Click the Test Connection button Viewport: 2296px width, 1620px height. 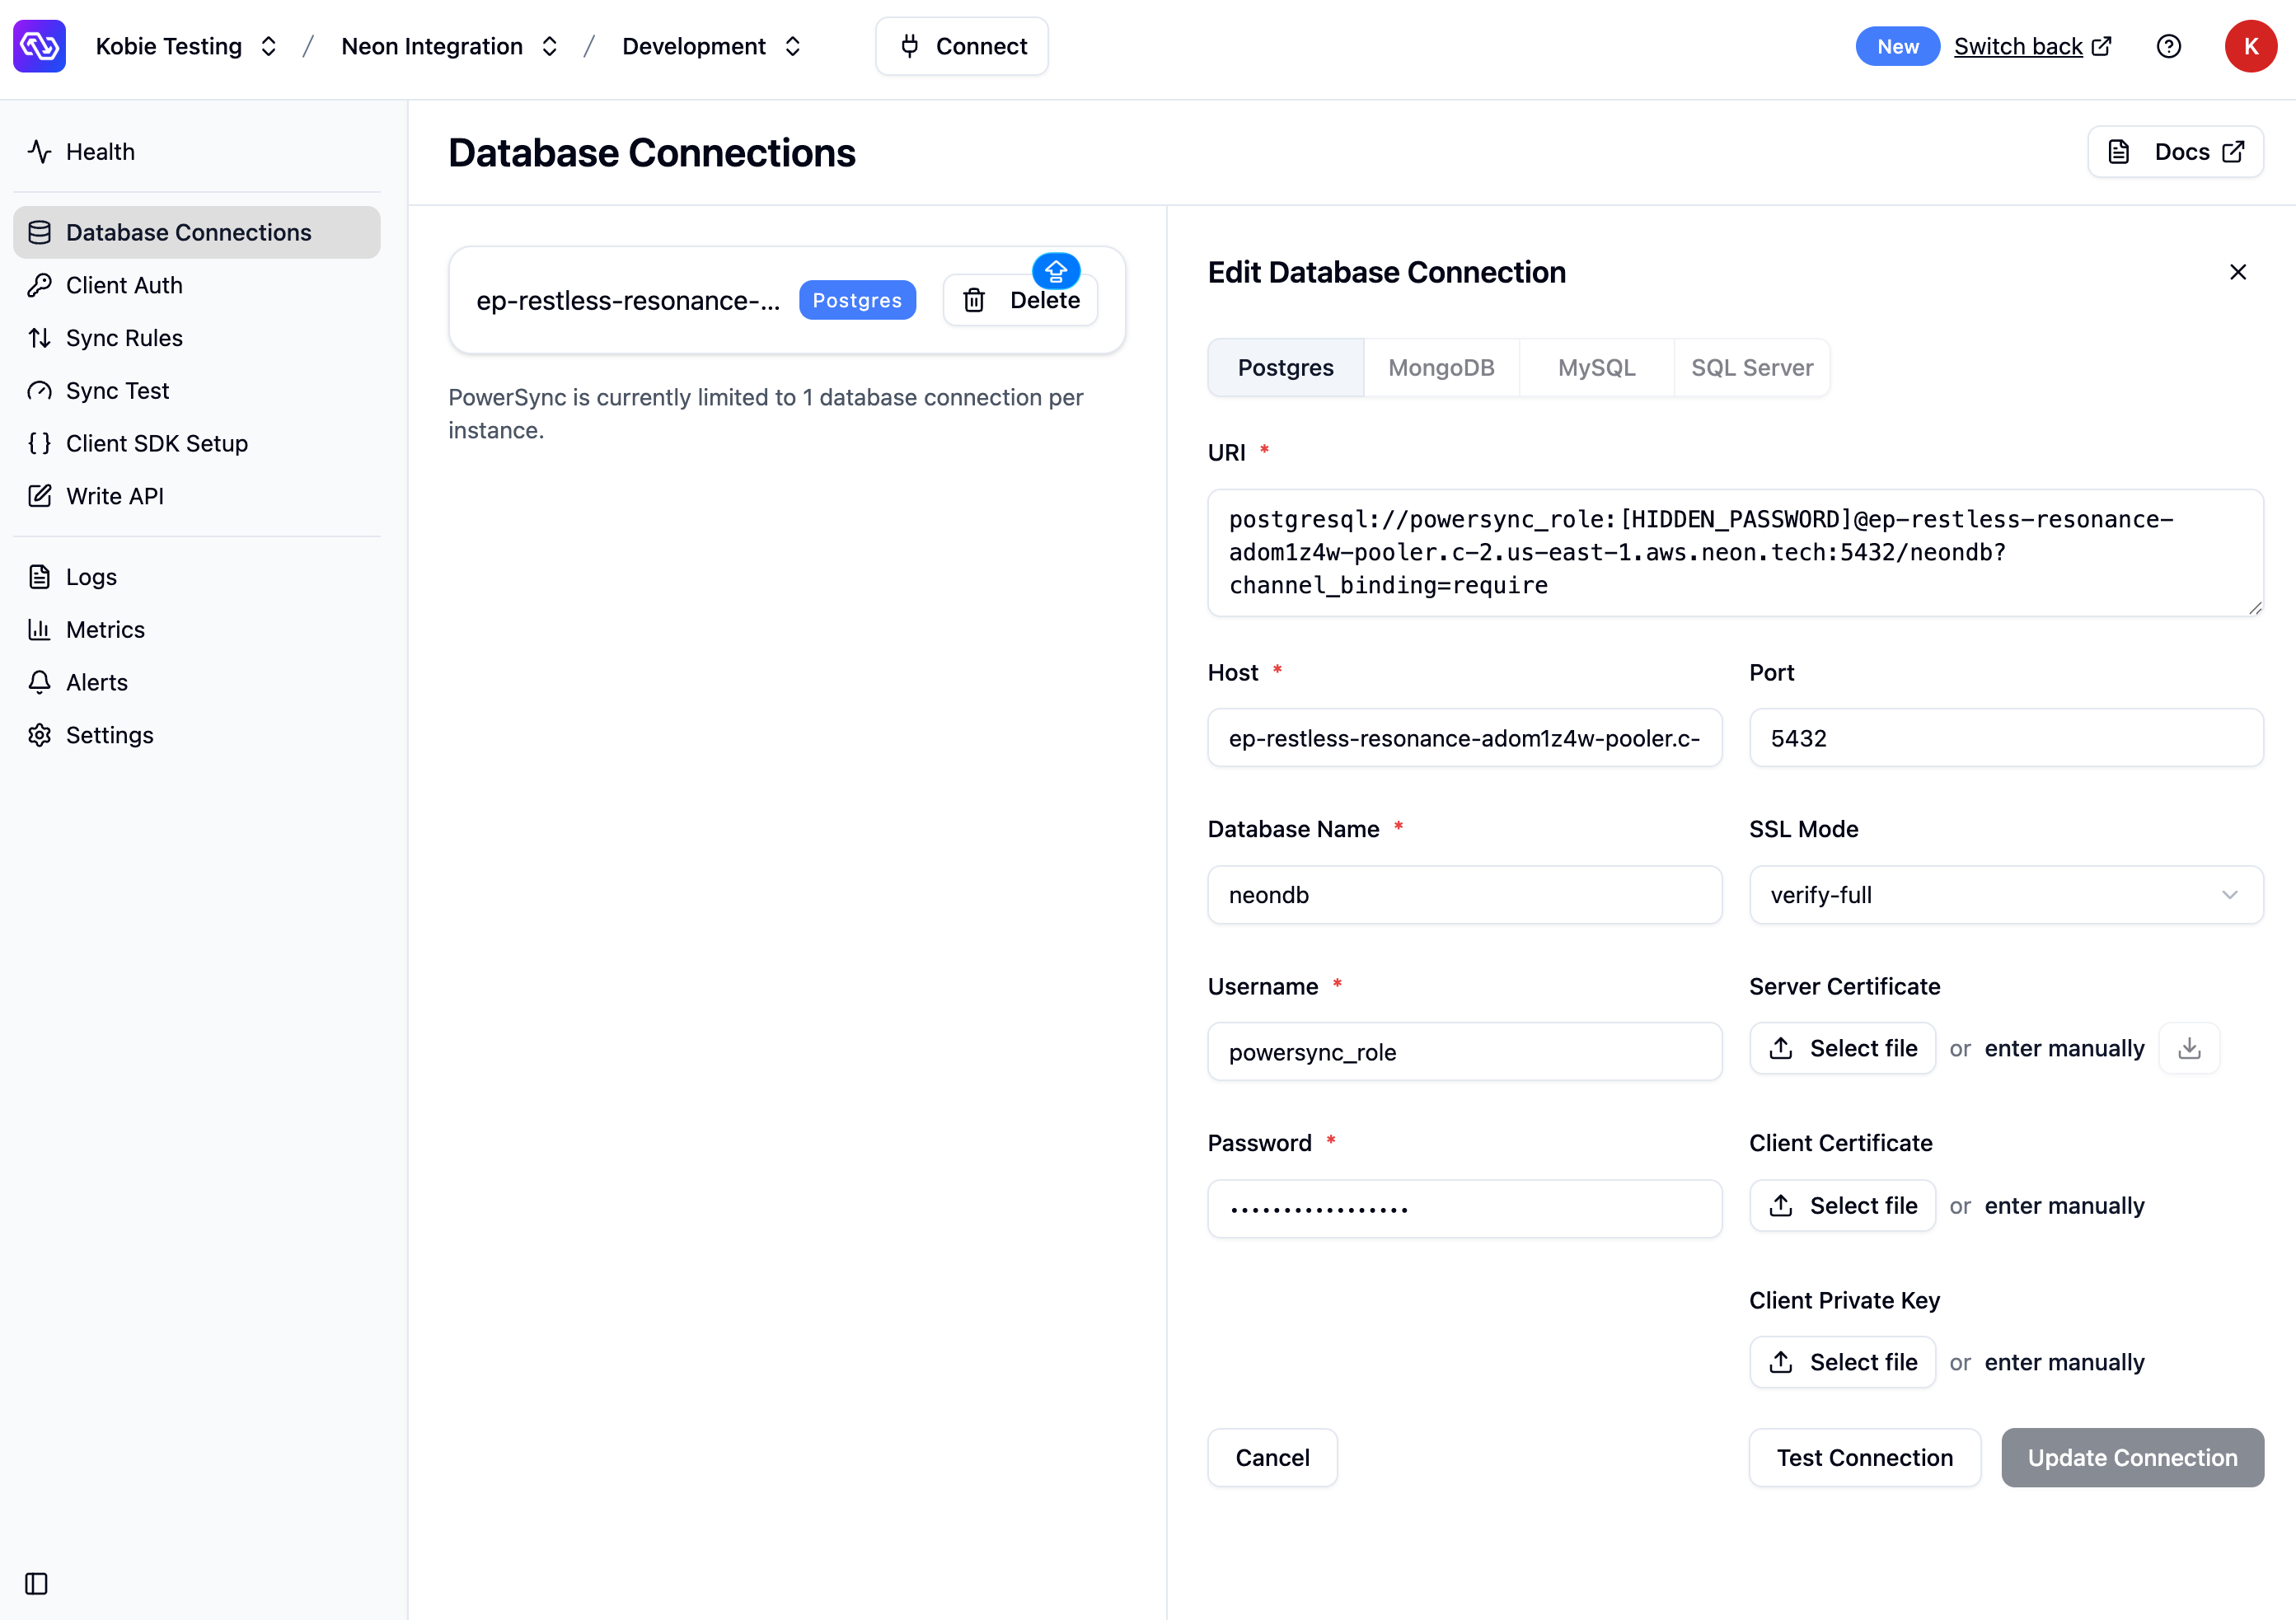click(1865, 1457)
